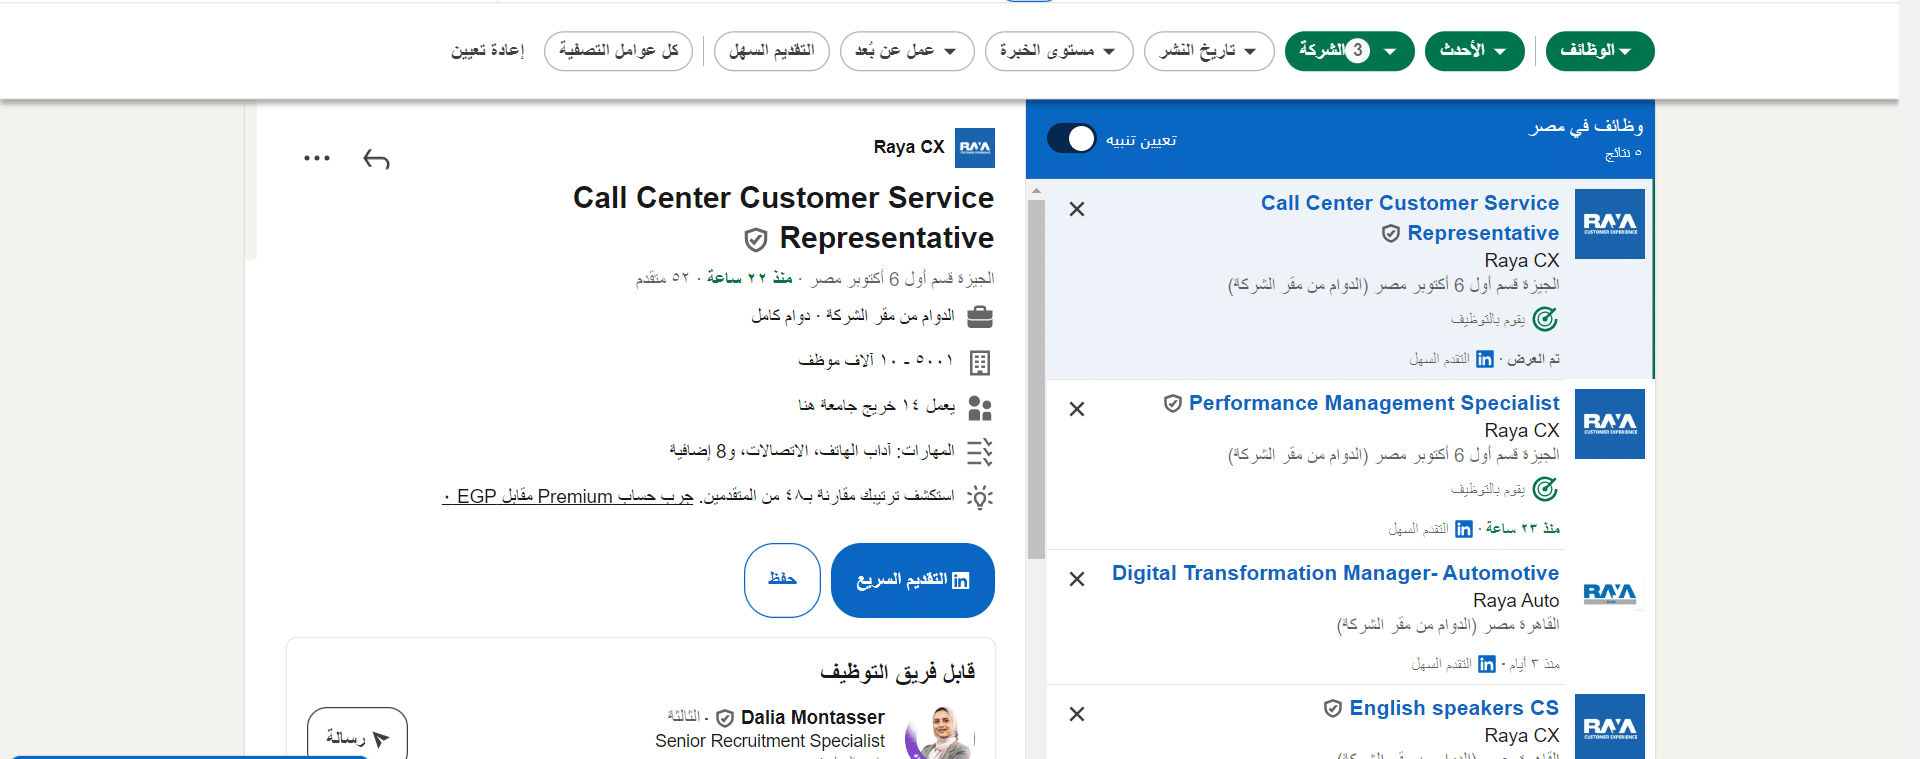Click the share arrow icon in job details

click(376, 159)
